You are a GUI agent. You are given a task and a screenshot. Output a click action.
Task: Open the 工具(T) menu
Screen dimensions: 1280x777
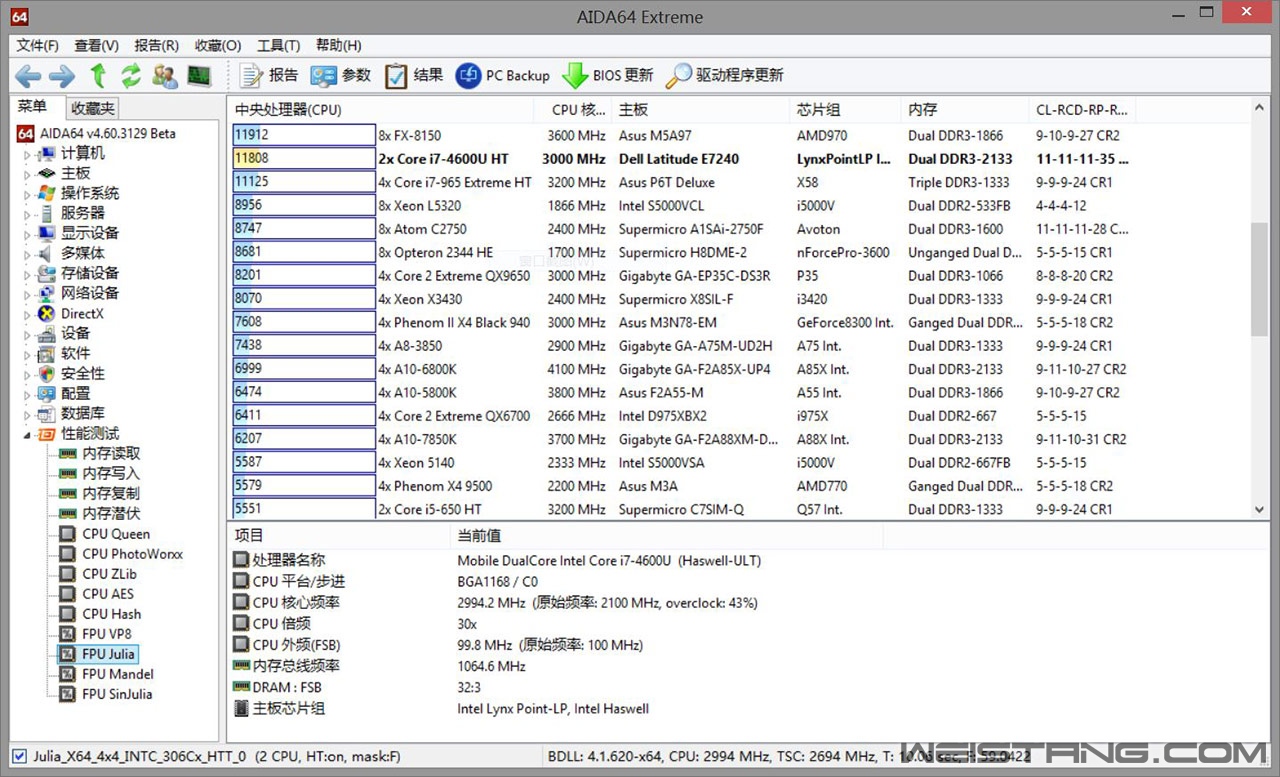click(278, 45)
